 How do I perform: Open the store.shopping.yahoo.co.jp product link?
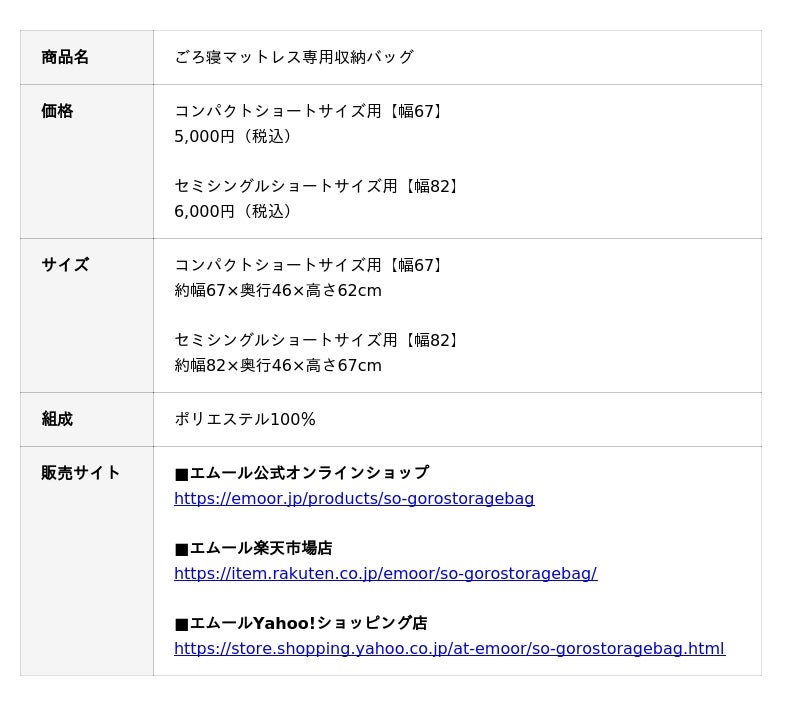coord(449,648)
